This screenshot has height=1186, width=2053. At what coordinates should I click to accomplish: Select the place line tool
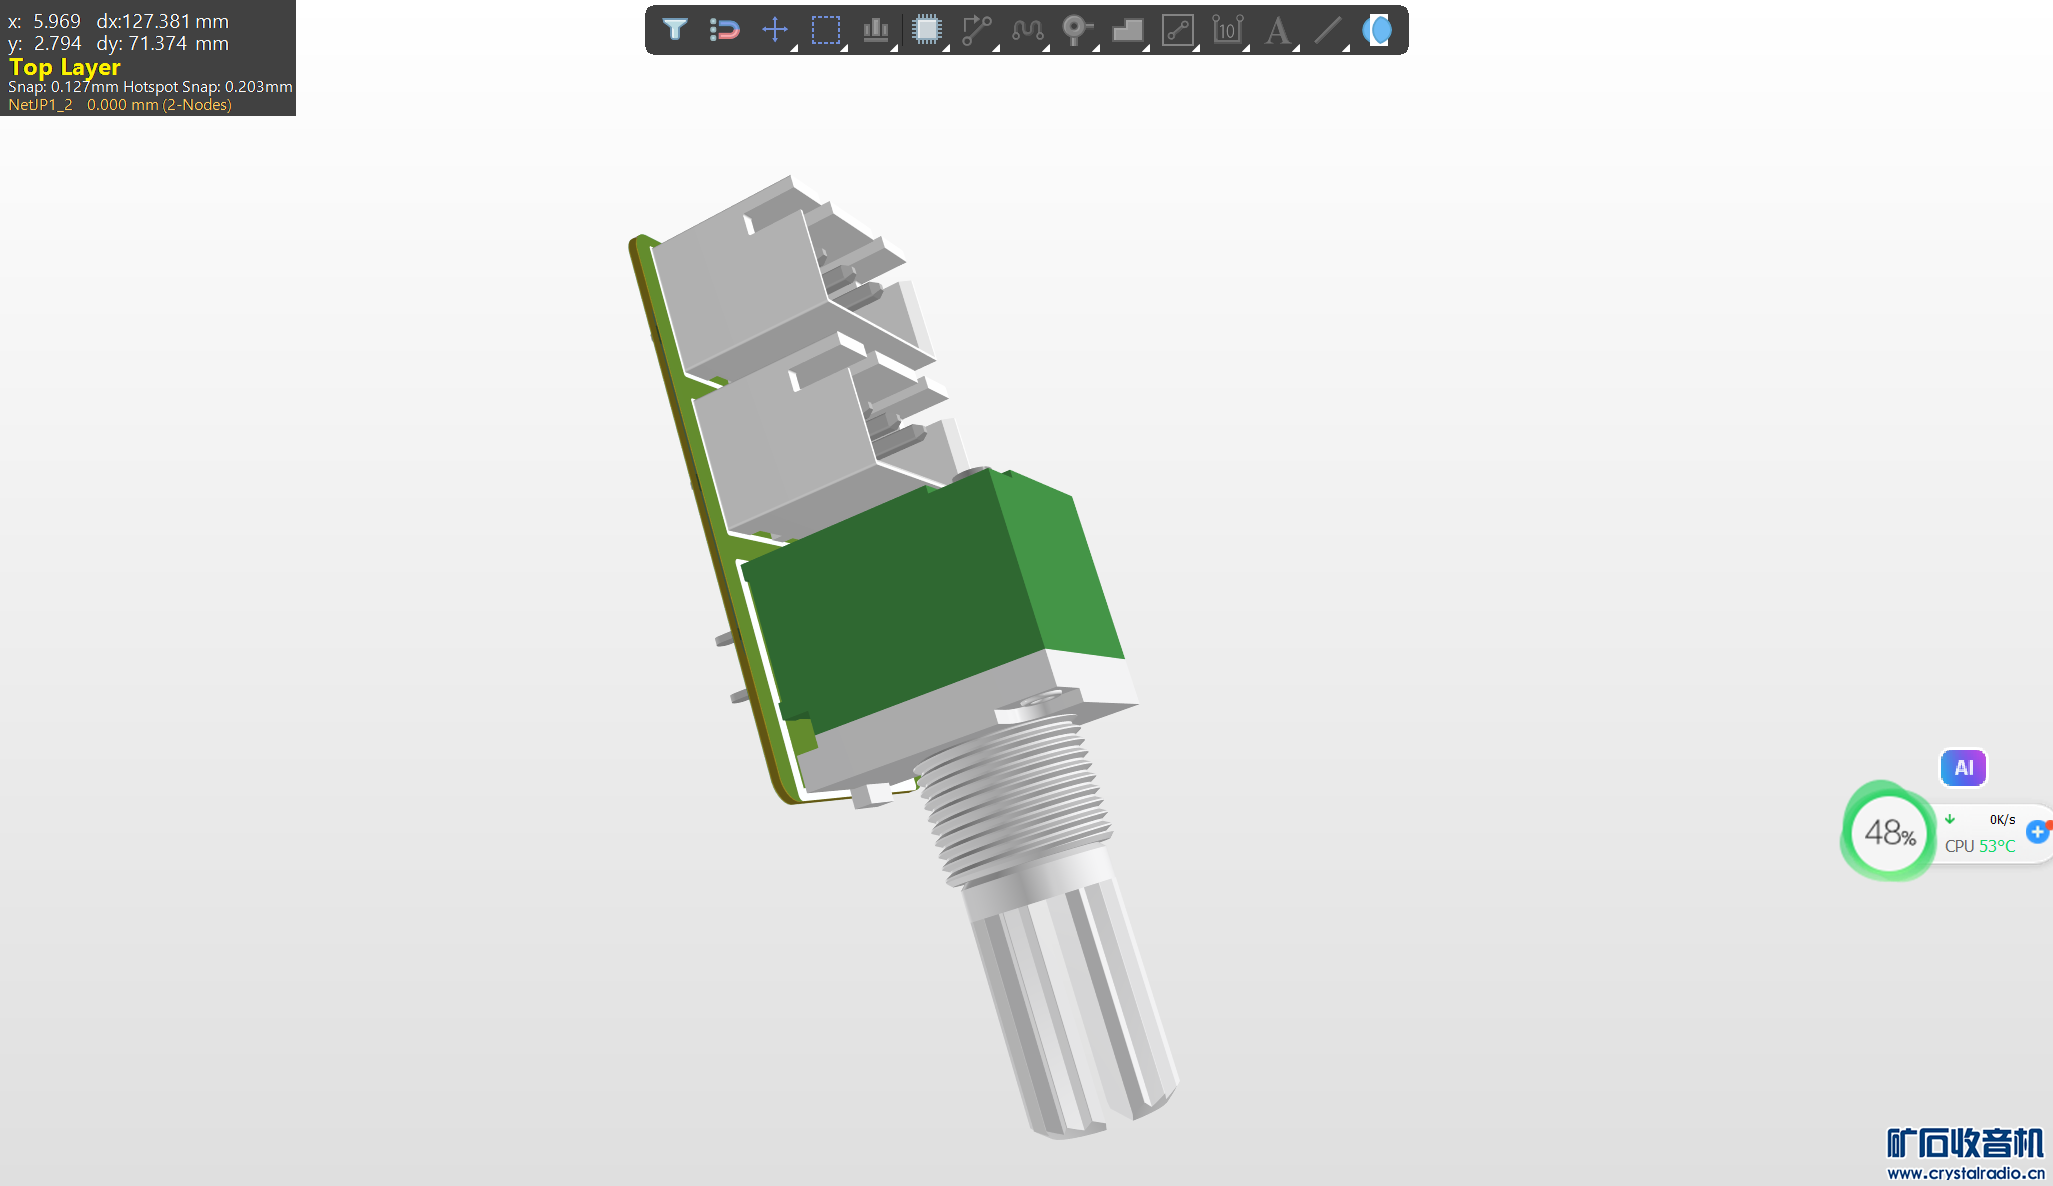[1328, 30]
